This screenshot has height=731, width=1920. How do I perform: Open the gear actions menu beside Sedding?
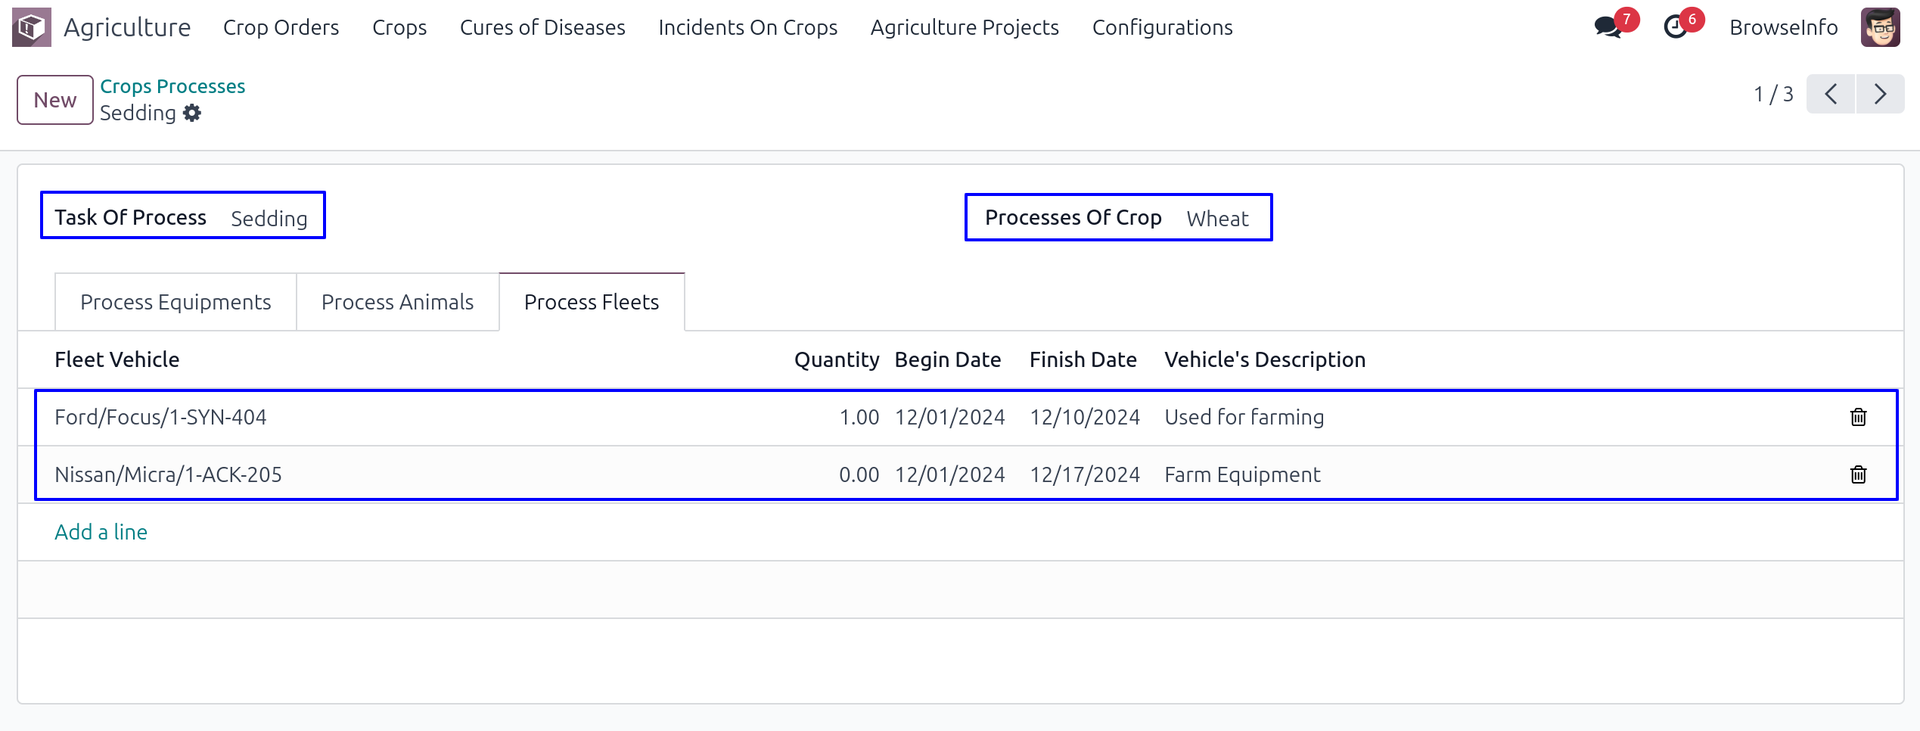pos(192,113)
